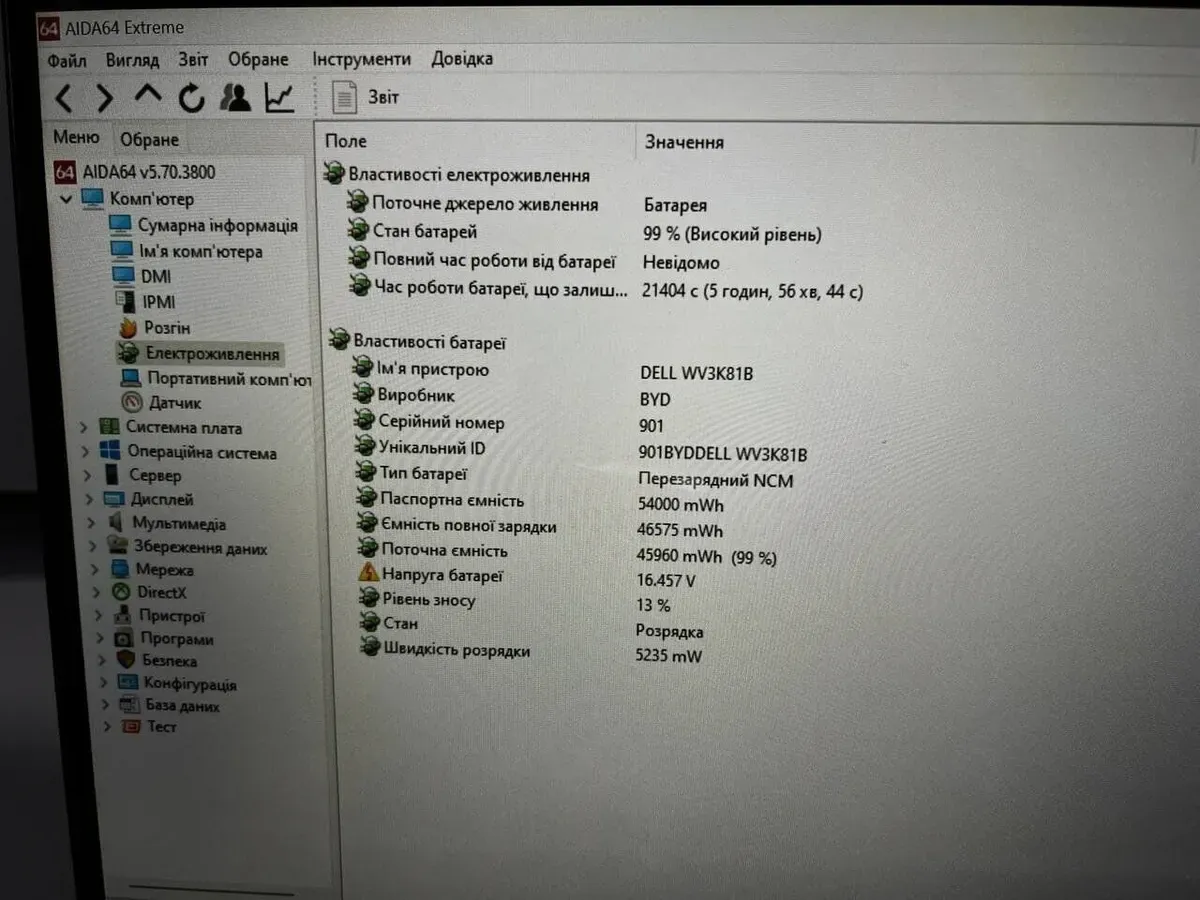The height and width of the screenshot is (900, 1200).
Task: Click the Back navigation arrow in toolbar
Action: click(x=63, y=98)
